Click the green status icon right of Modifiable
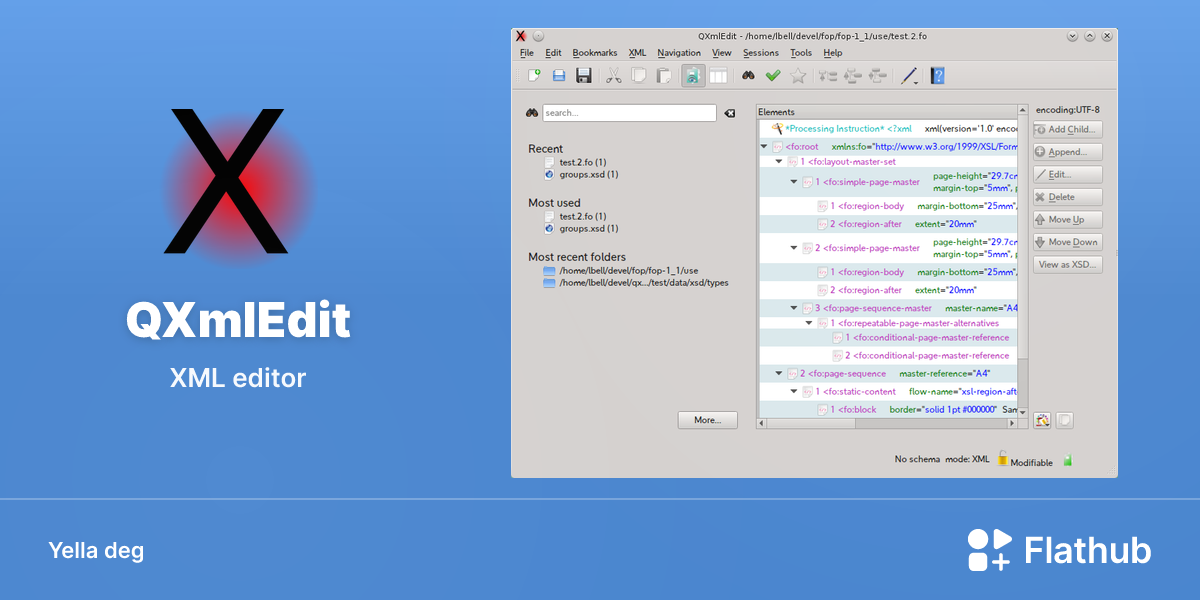Viewport: 1200px width, 600px height. click(x=1068, y=460)
